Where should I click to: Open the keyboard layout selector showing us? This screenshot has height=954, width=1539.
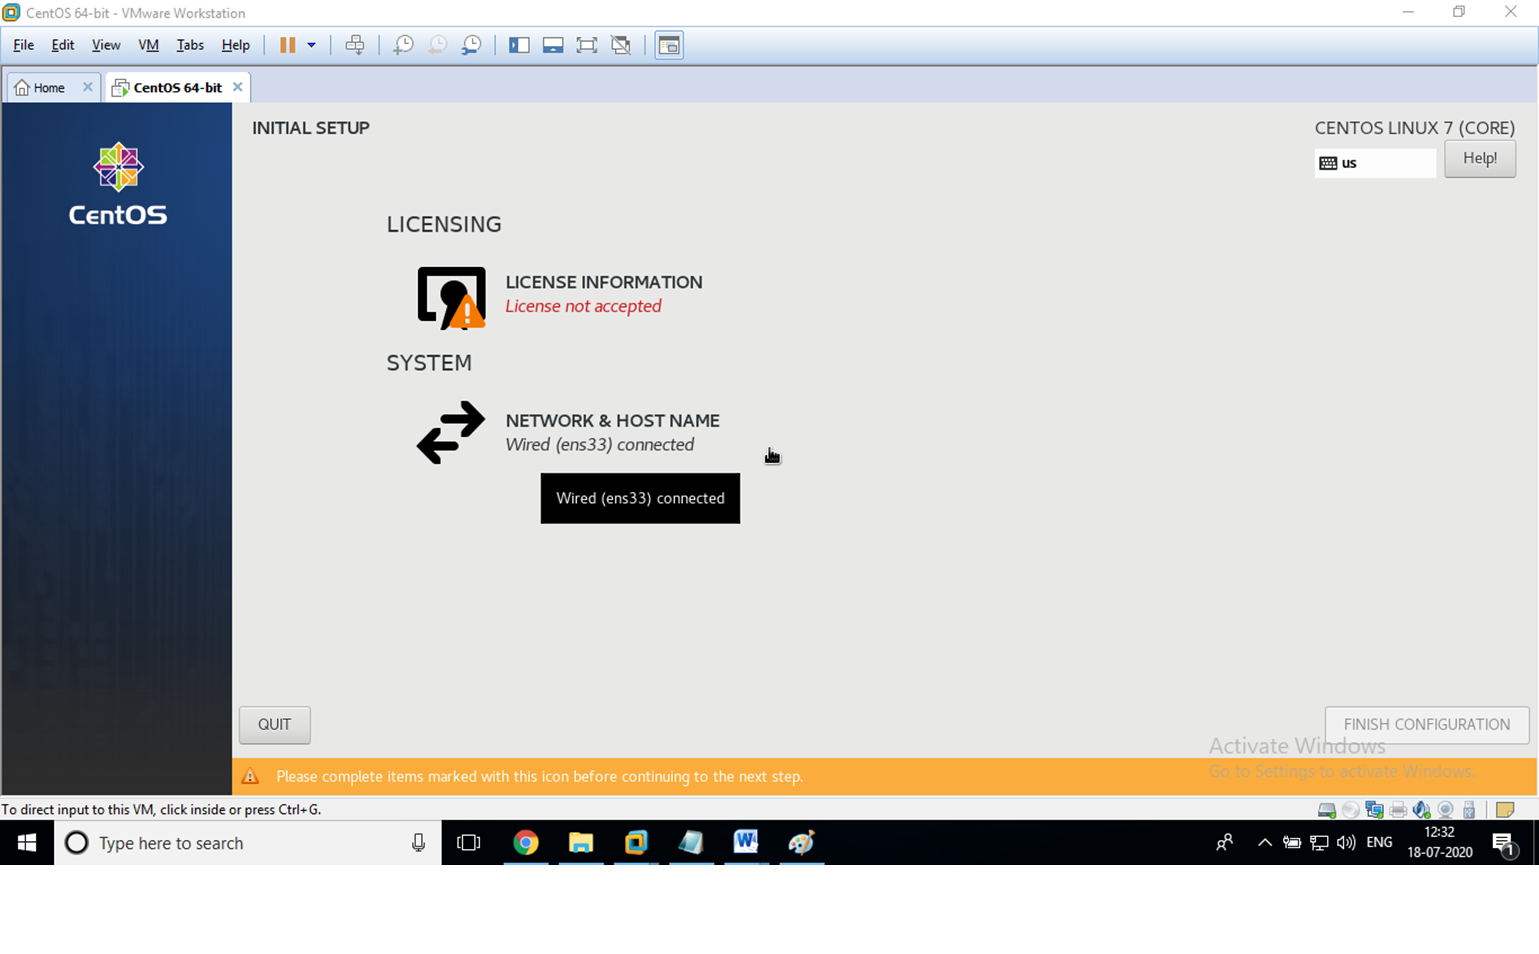(1375, 162)
